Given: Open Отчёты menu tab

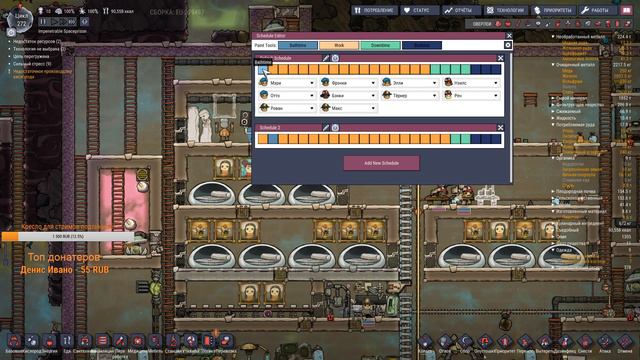Looking at the screenshot, I should coord(462,10).
